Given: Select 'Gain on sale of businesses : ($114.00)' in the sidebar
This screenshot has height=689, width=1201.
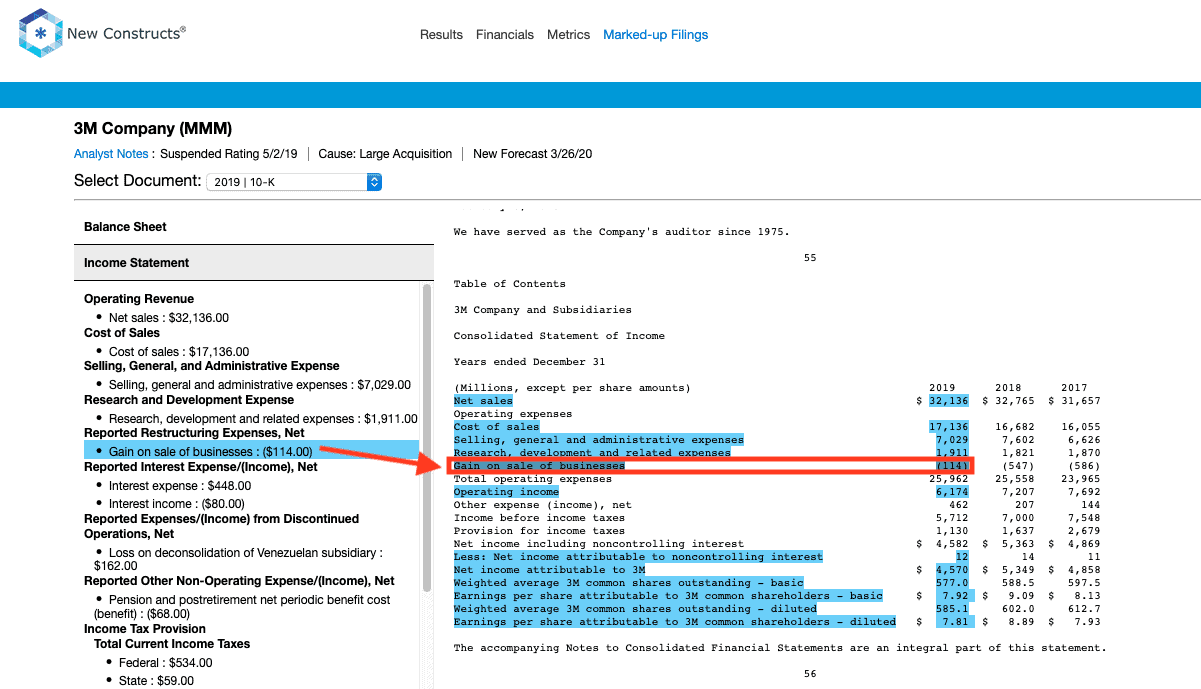Looking at the screenshot, I should (x=251, y=452).
